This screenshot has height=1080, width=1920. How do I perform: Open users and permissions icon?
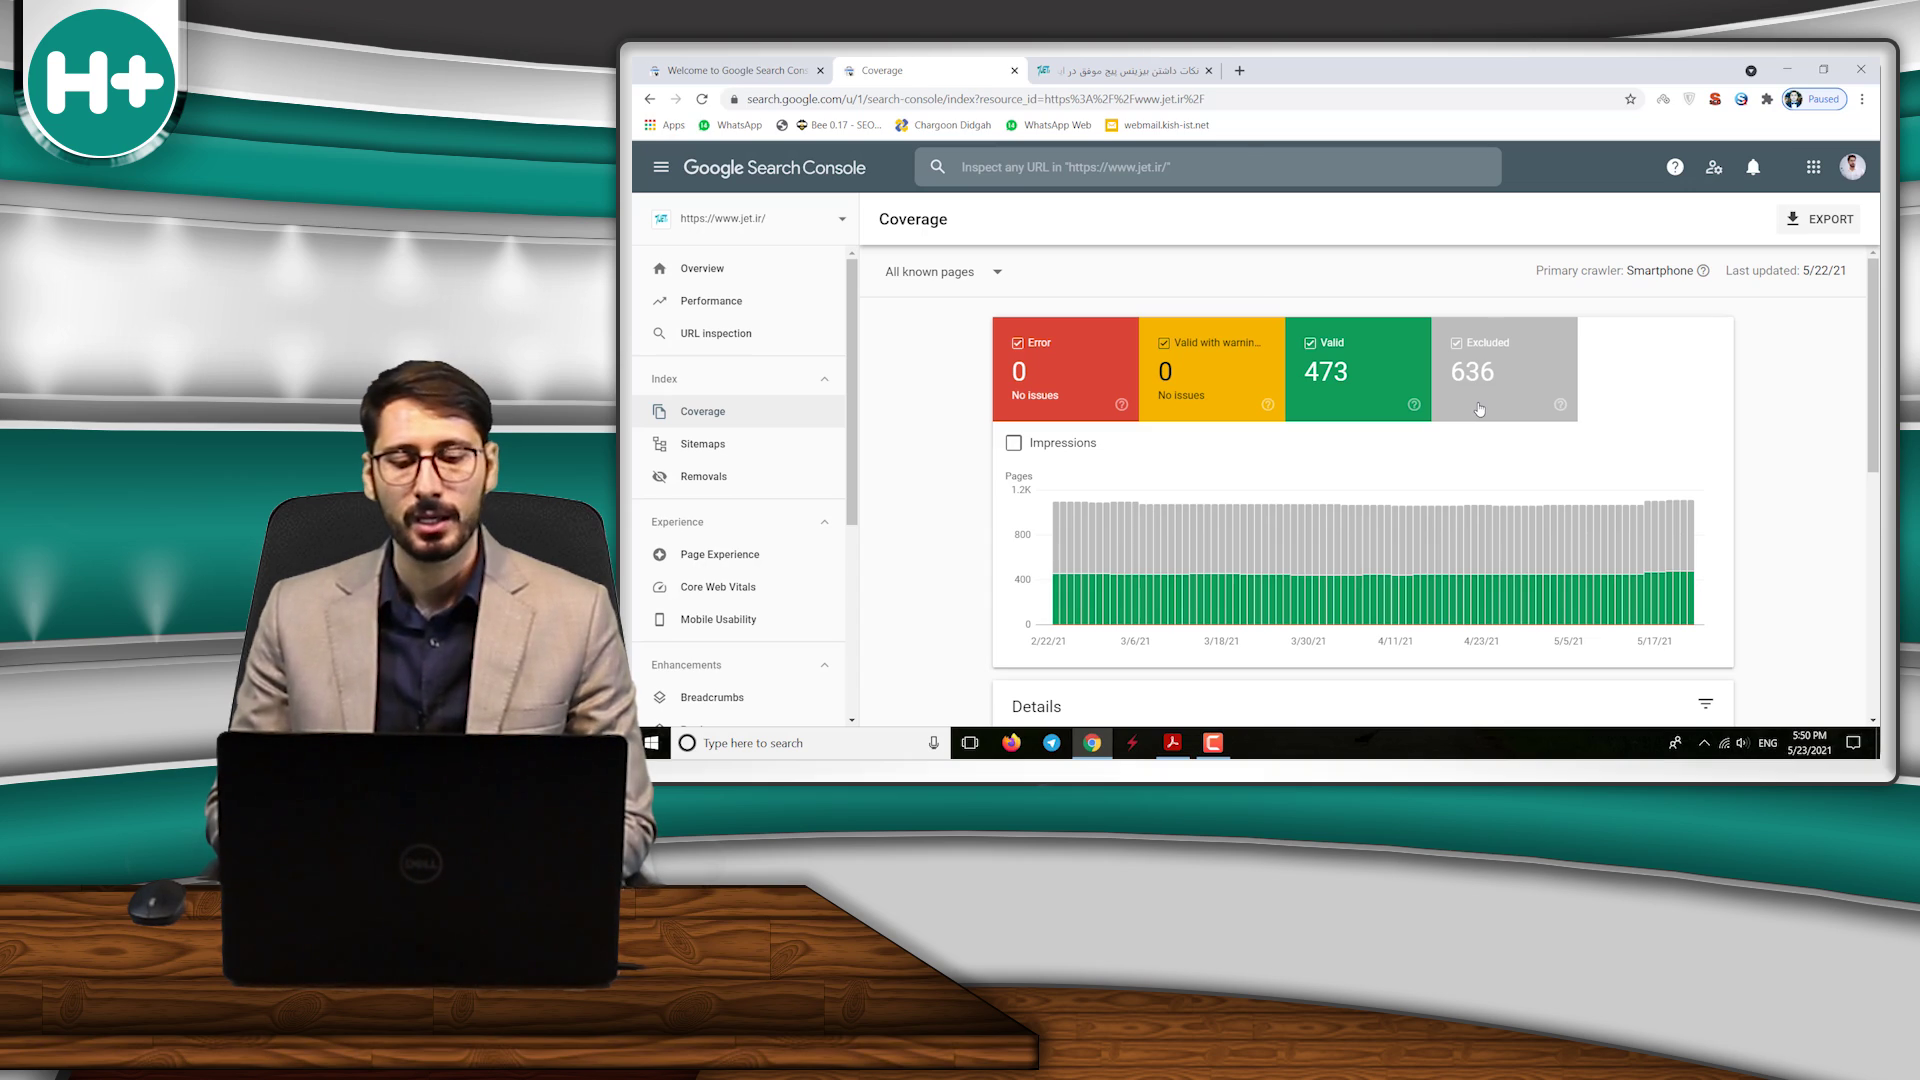[x=1714, y=167]
